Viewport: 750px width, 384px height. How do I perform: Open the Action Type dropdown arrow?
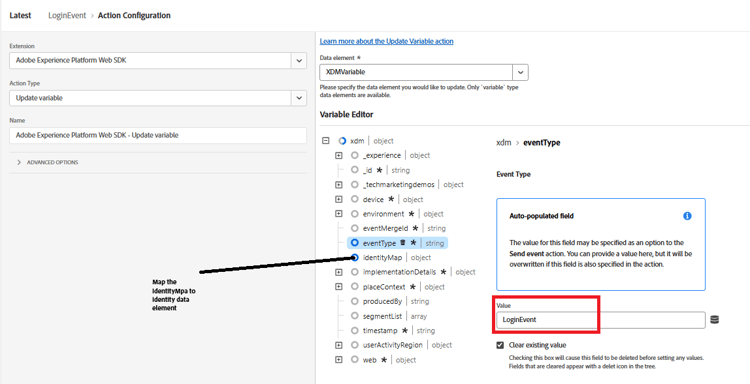coord(299,98)
